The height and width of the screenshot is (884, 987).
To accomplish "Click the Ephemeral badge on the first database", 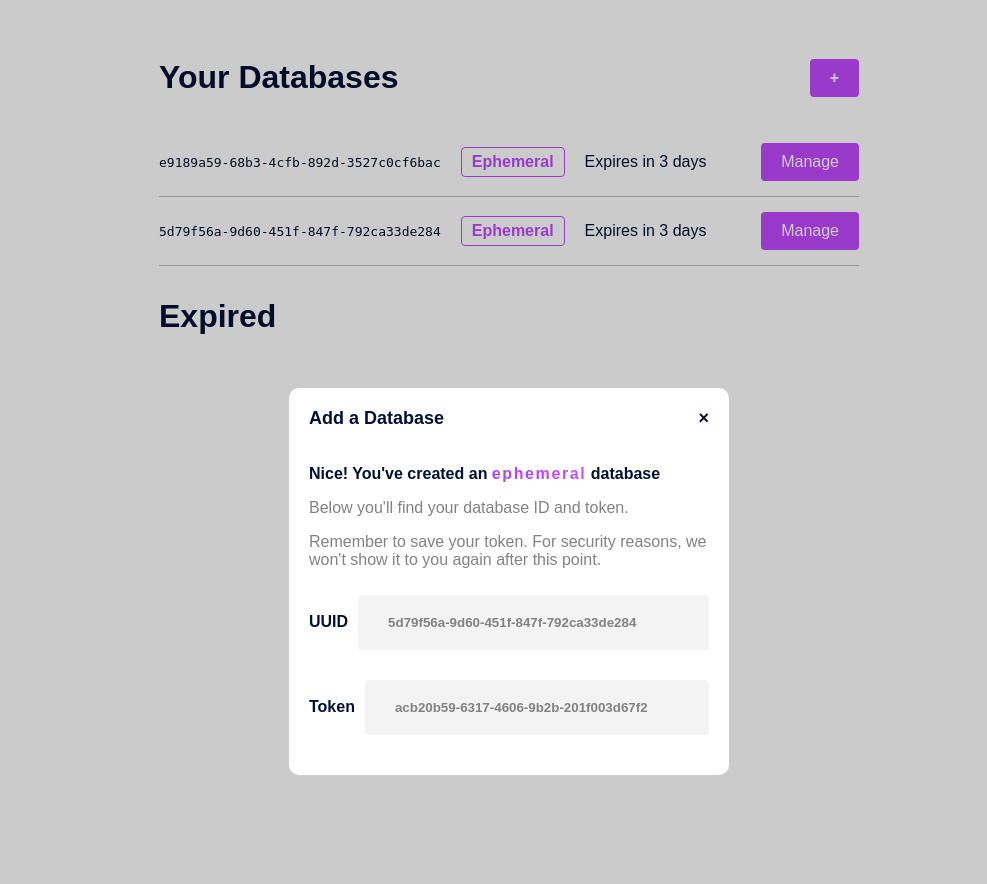I will (513, 161).
